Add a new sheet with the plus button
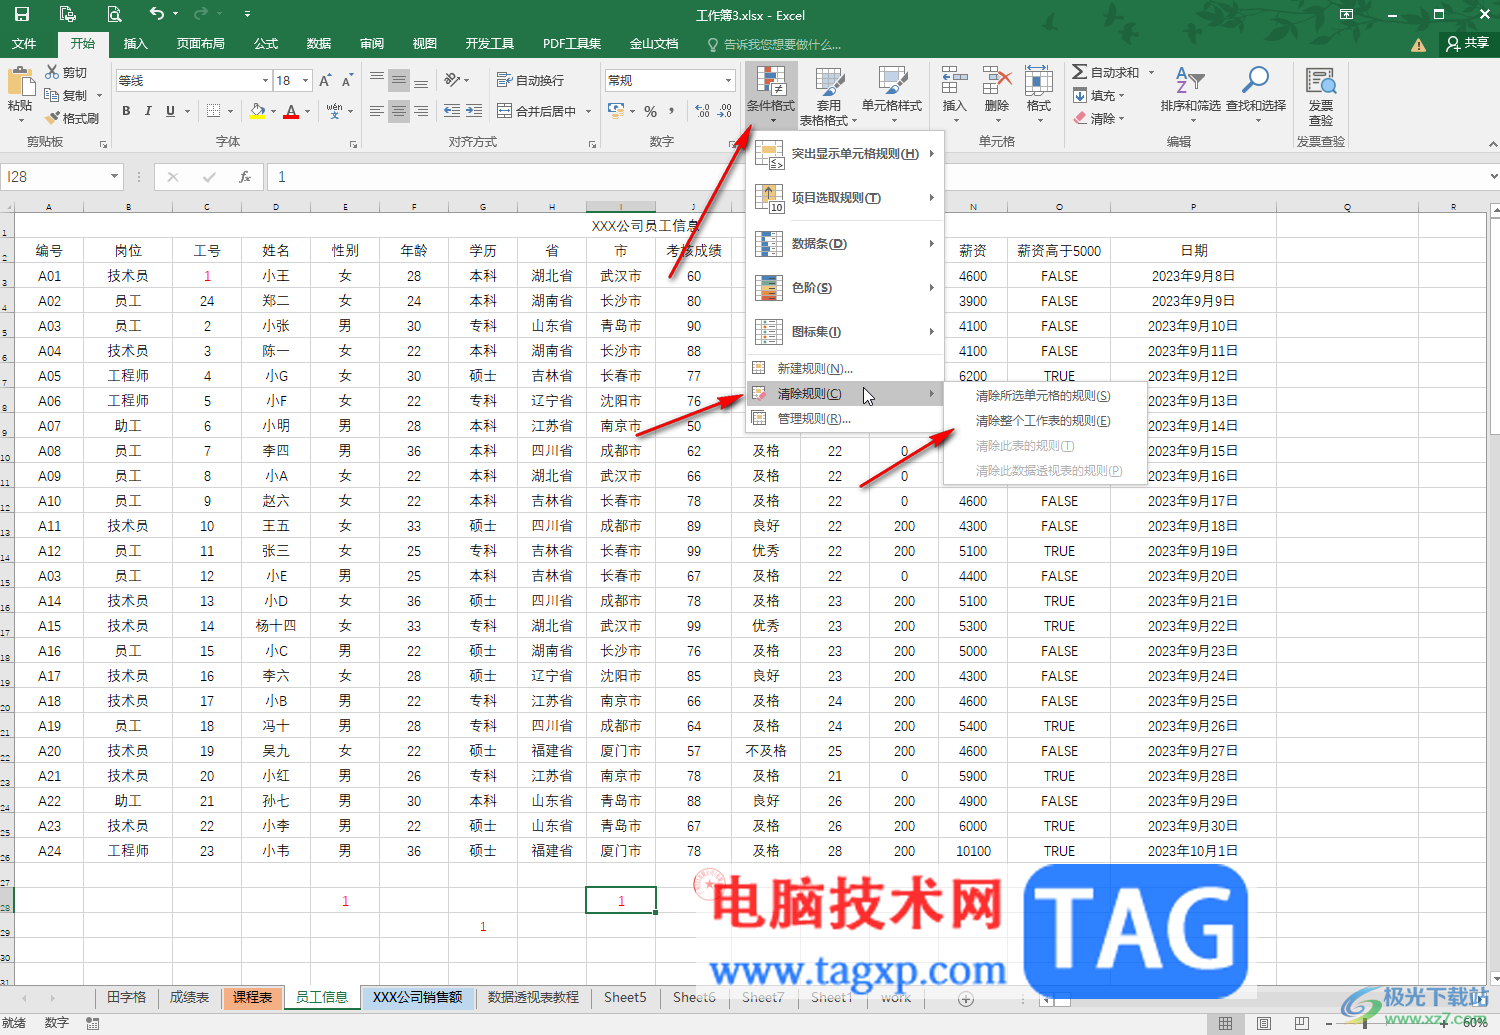Viewport: 1500px width, 1035px height. tap(966, 998)
